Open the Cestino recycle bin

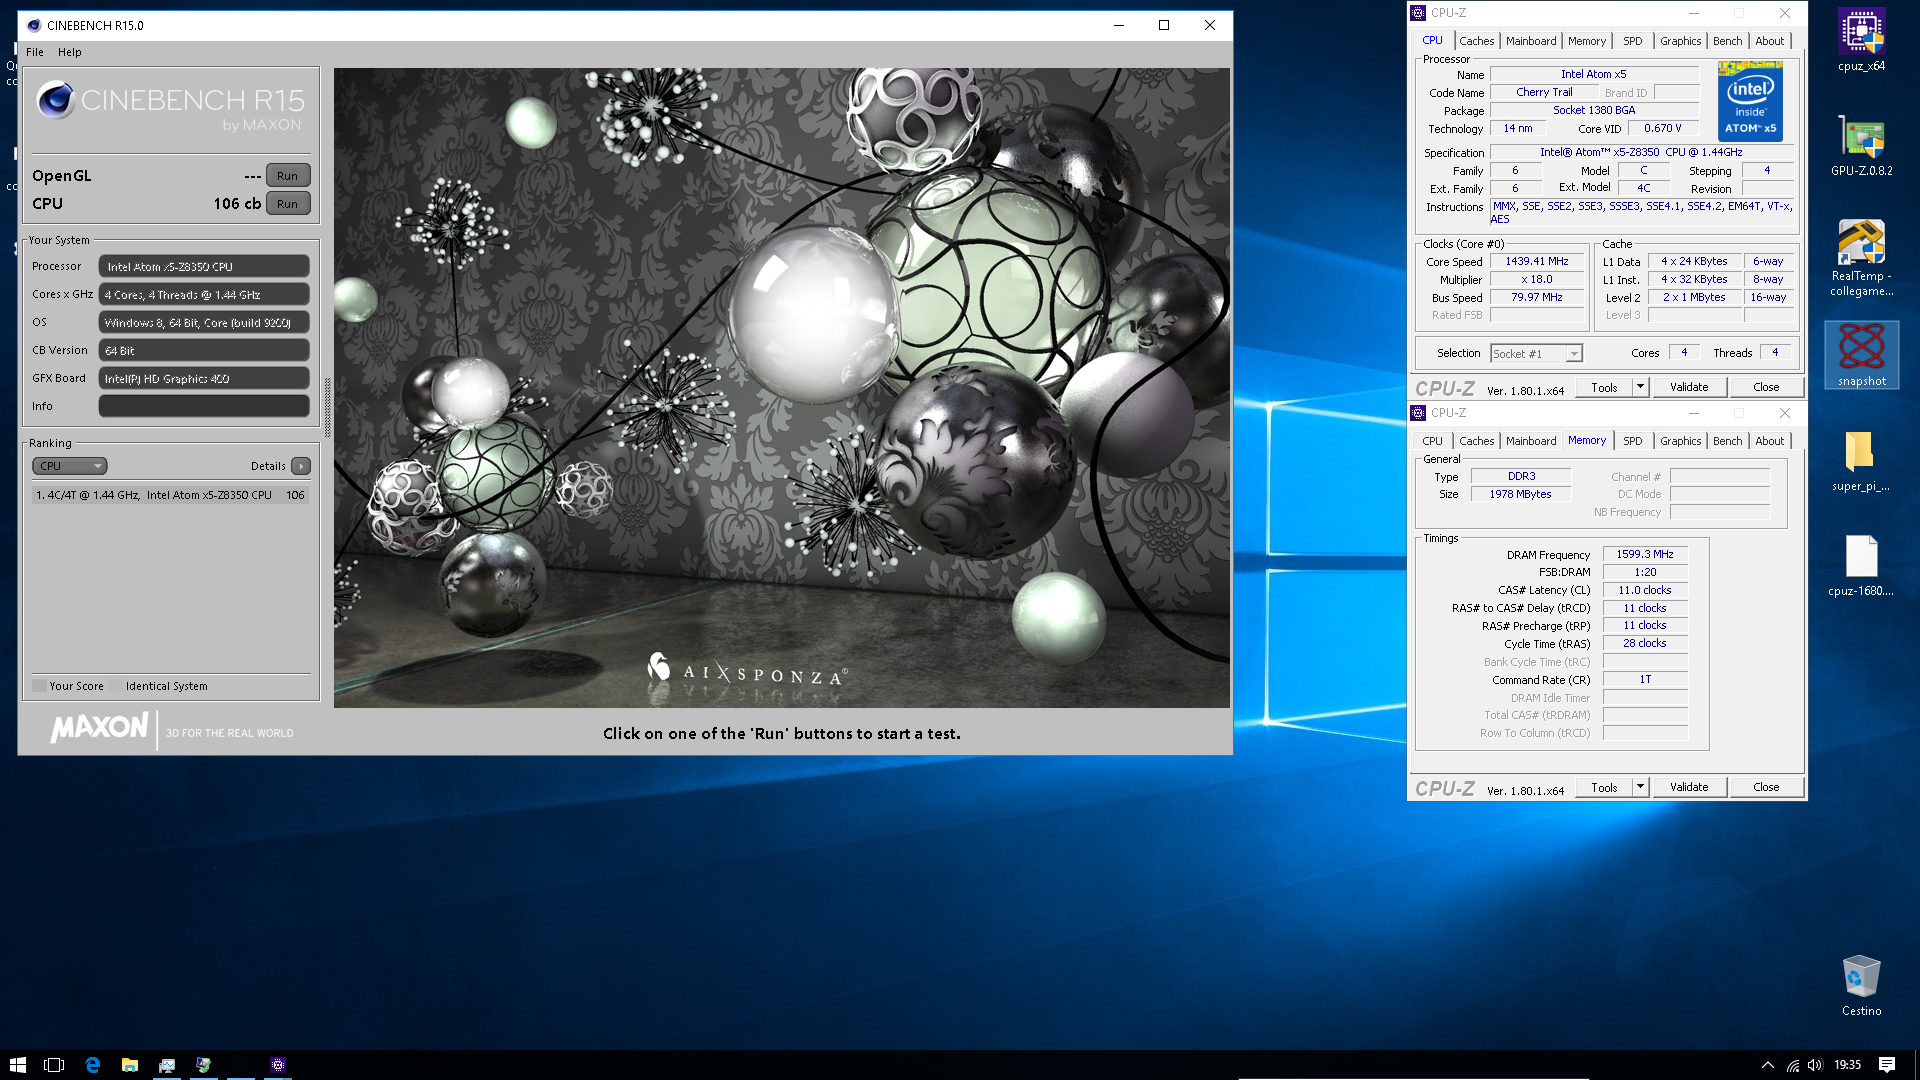[x=1861, y=985]
